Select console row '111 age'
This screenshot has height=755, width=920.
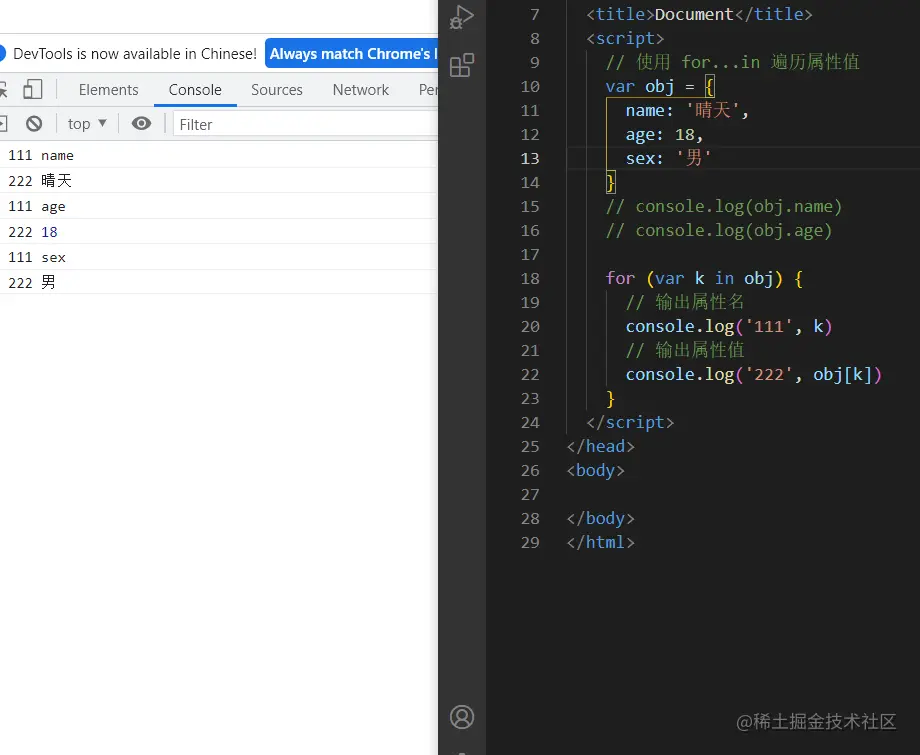[218, 206]
